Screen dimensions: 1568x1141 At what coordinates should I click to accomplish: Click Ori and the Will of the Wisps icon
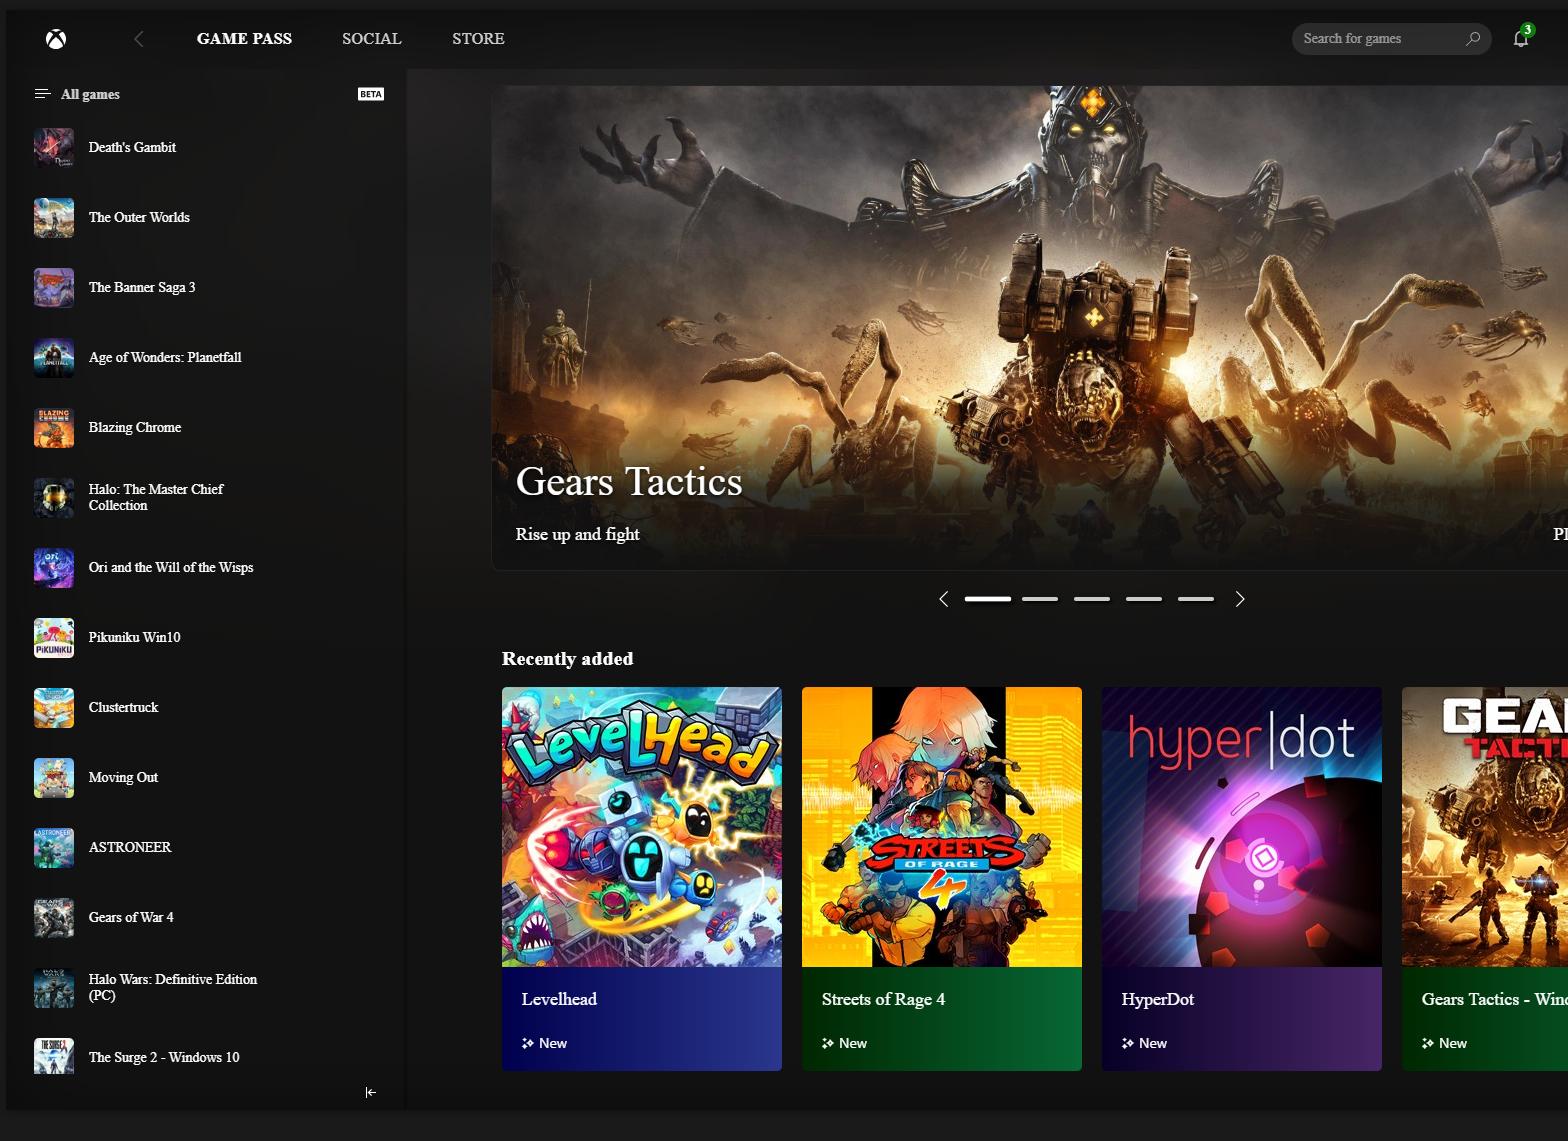[x=54, y=568]
